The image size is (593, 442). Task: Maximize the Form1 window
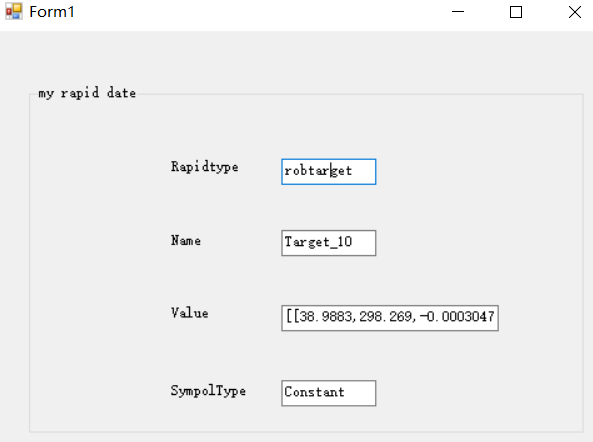click(x=516, y=12)
